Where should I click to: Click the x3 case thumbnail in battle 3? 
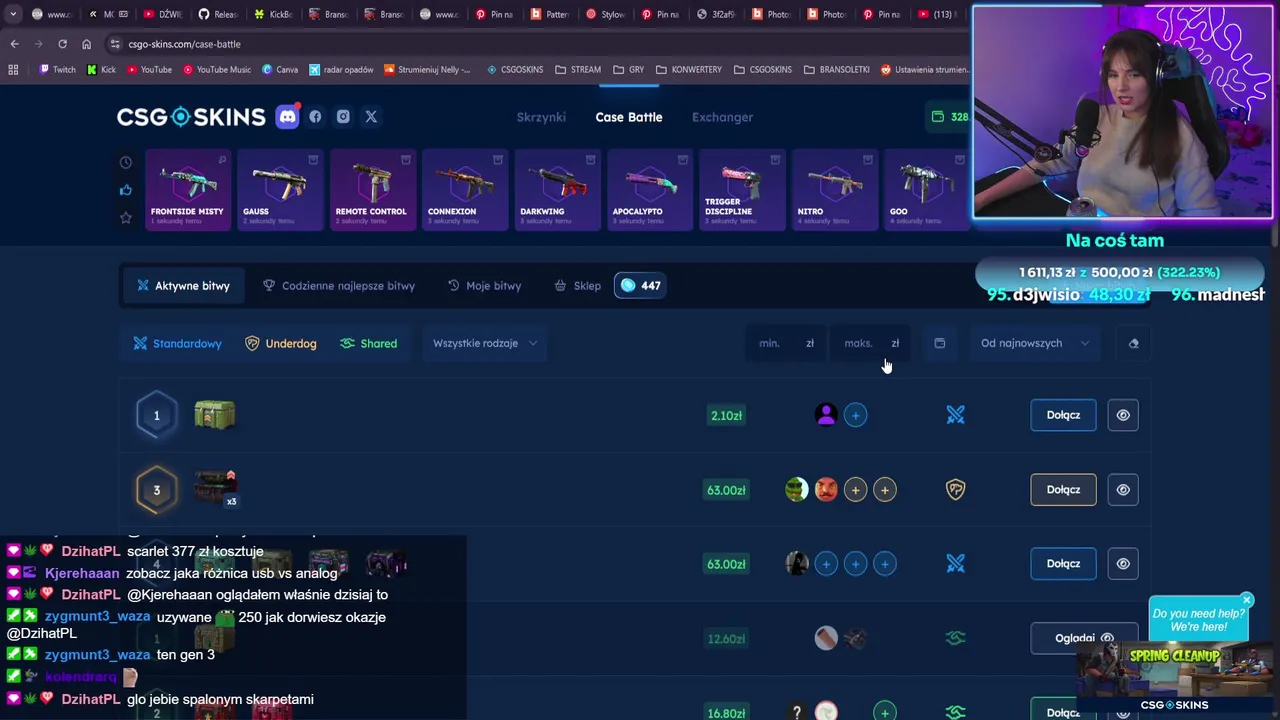(x=215, y=488)
